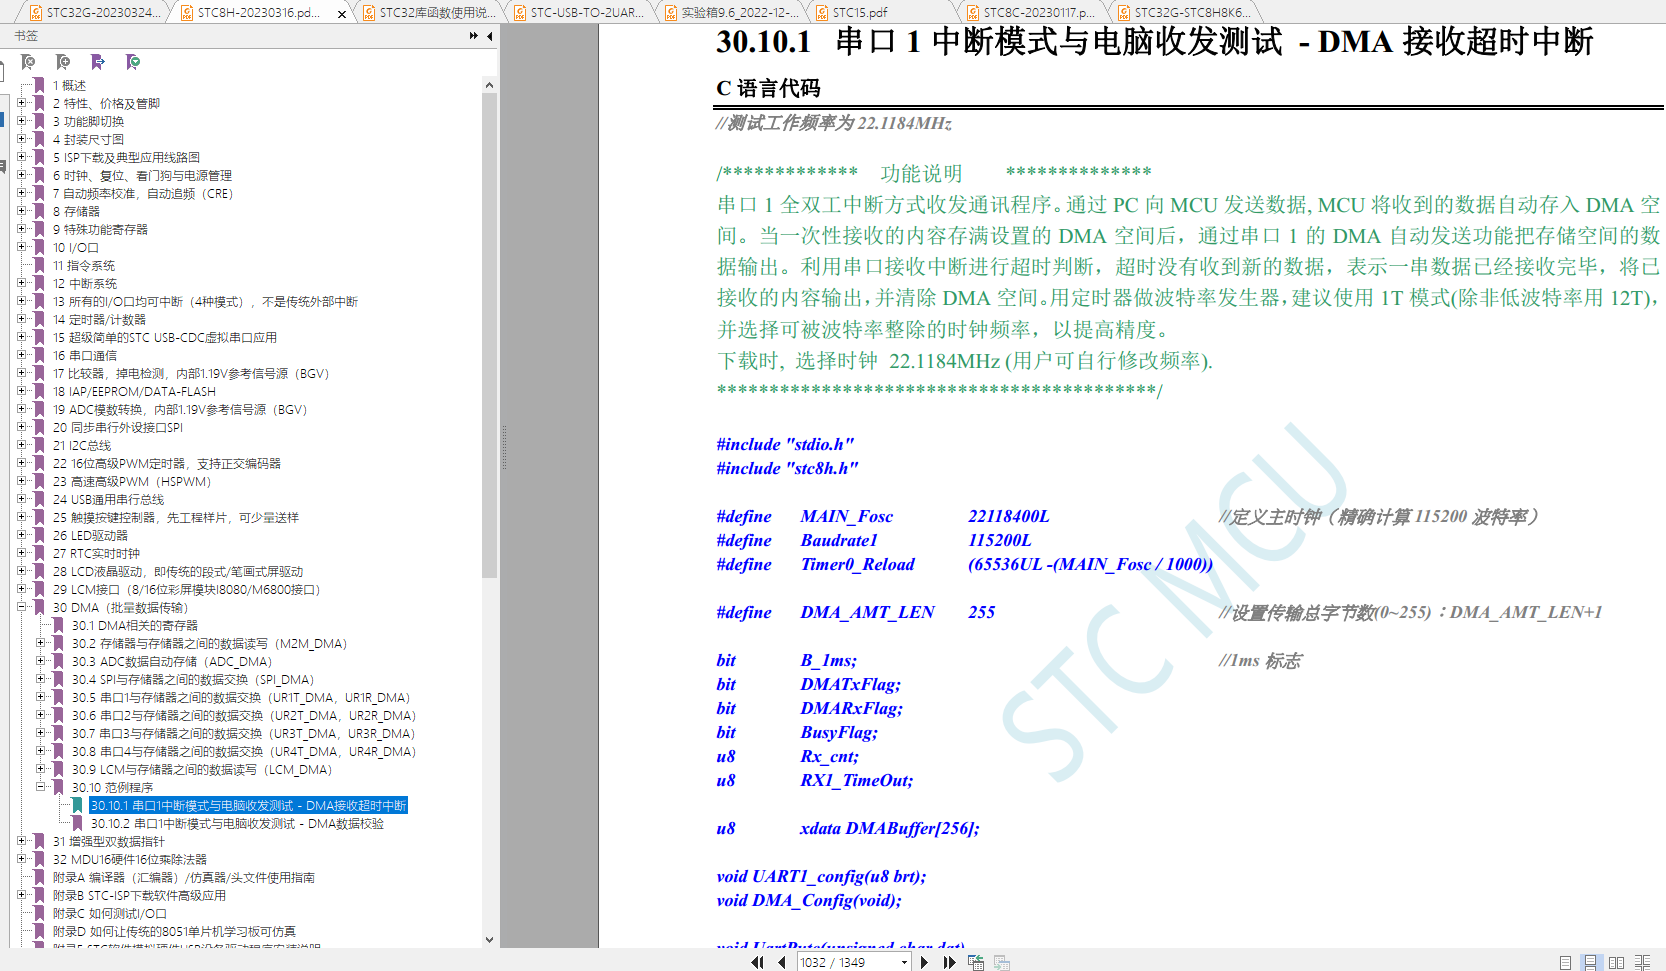Collapse bookmark 30.10 范例程序
The width and height of the screenshot is (1666, 971).
[x=41, y=787]
